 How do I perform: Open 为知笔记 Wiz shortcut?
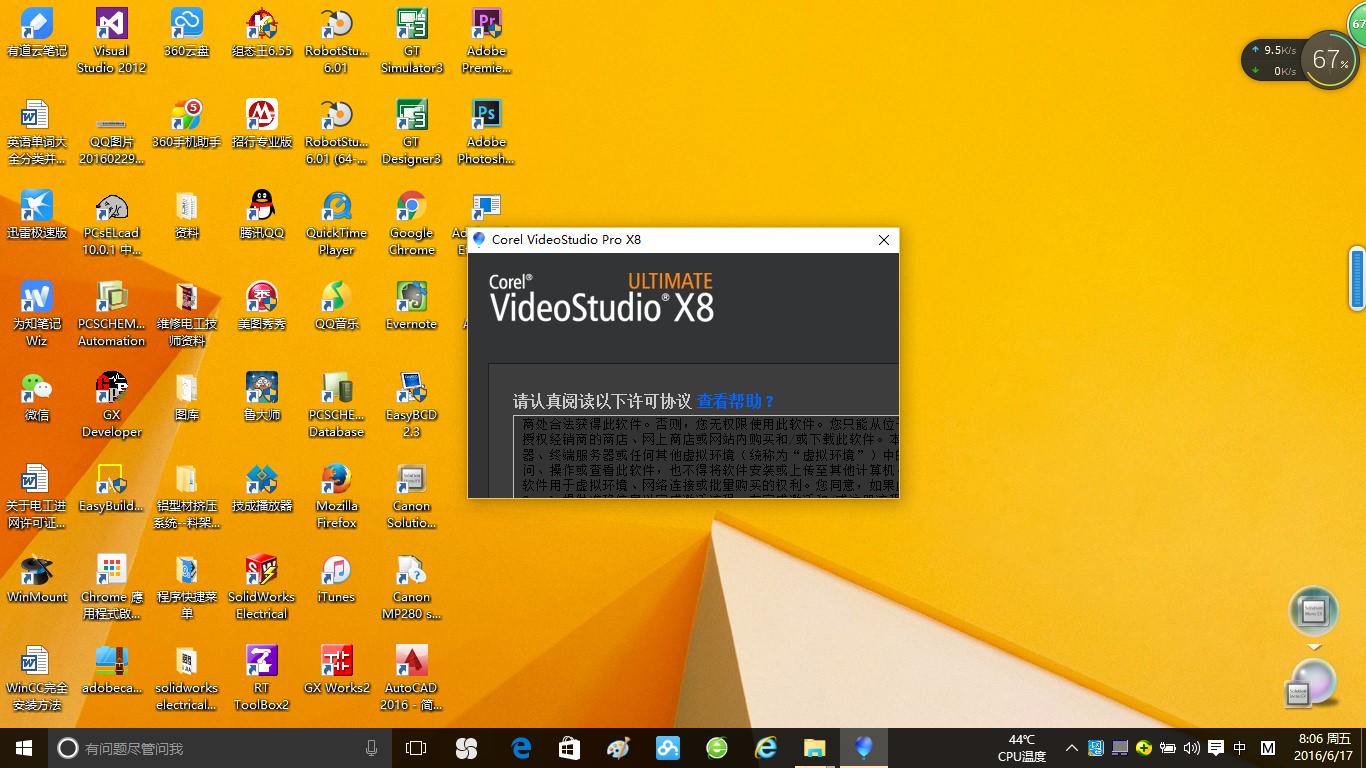[x=37, y=314]
